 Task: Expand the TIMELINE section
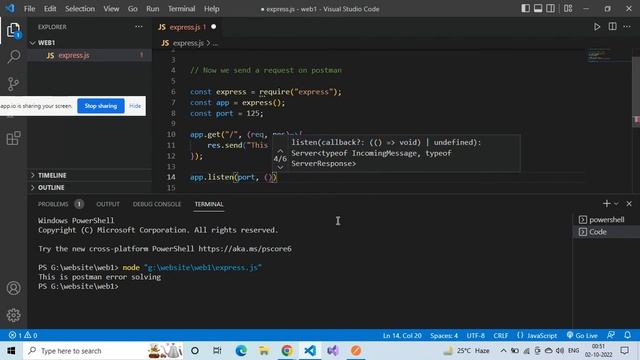click(x=89, y=176)
